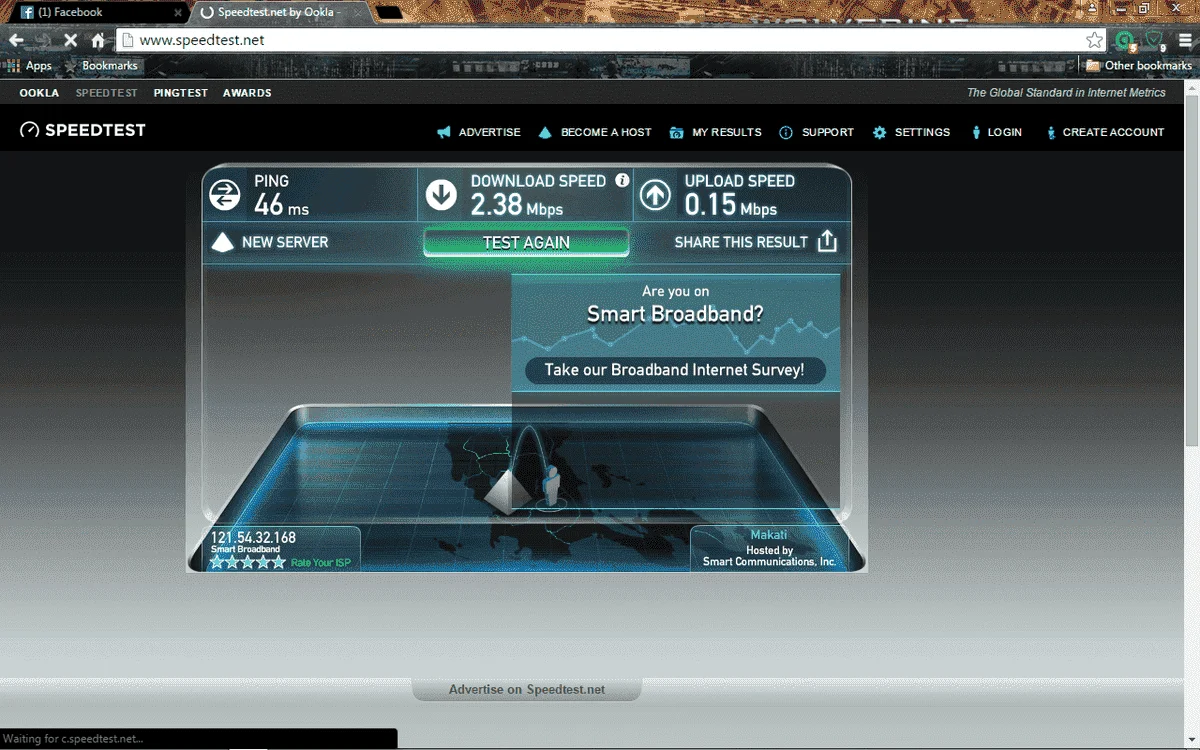Open the AWARDS navigation link
The image size is (1200, 750).
coord(247,93)
